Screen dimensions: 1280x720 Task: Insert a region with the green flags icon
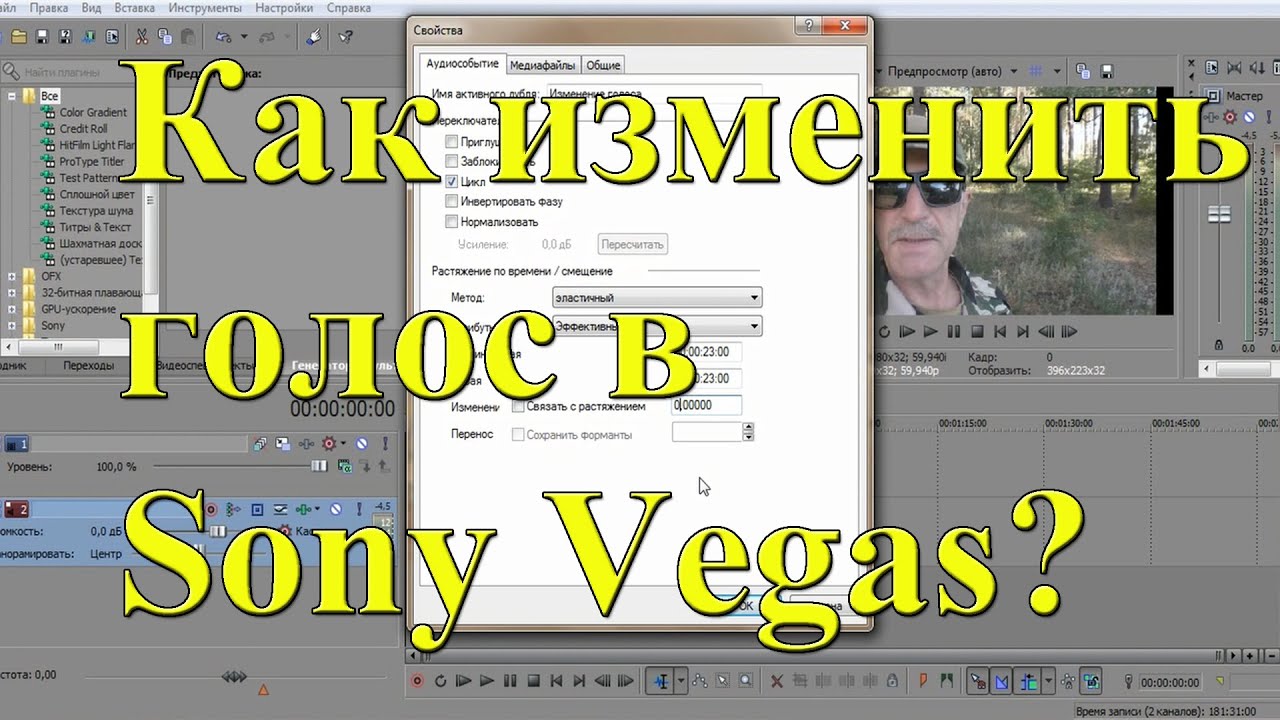tap(946, 681)
